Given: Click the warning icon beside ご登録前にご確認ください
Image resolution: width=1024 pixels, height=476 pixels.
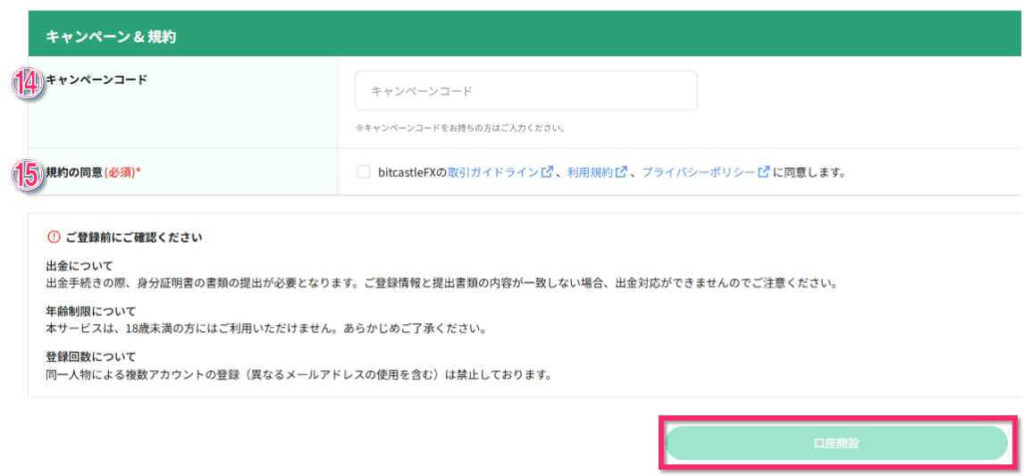Looking at the screenshot, I should point(54,237).
